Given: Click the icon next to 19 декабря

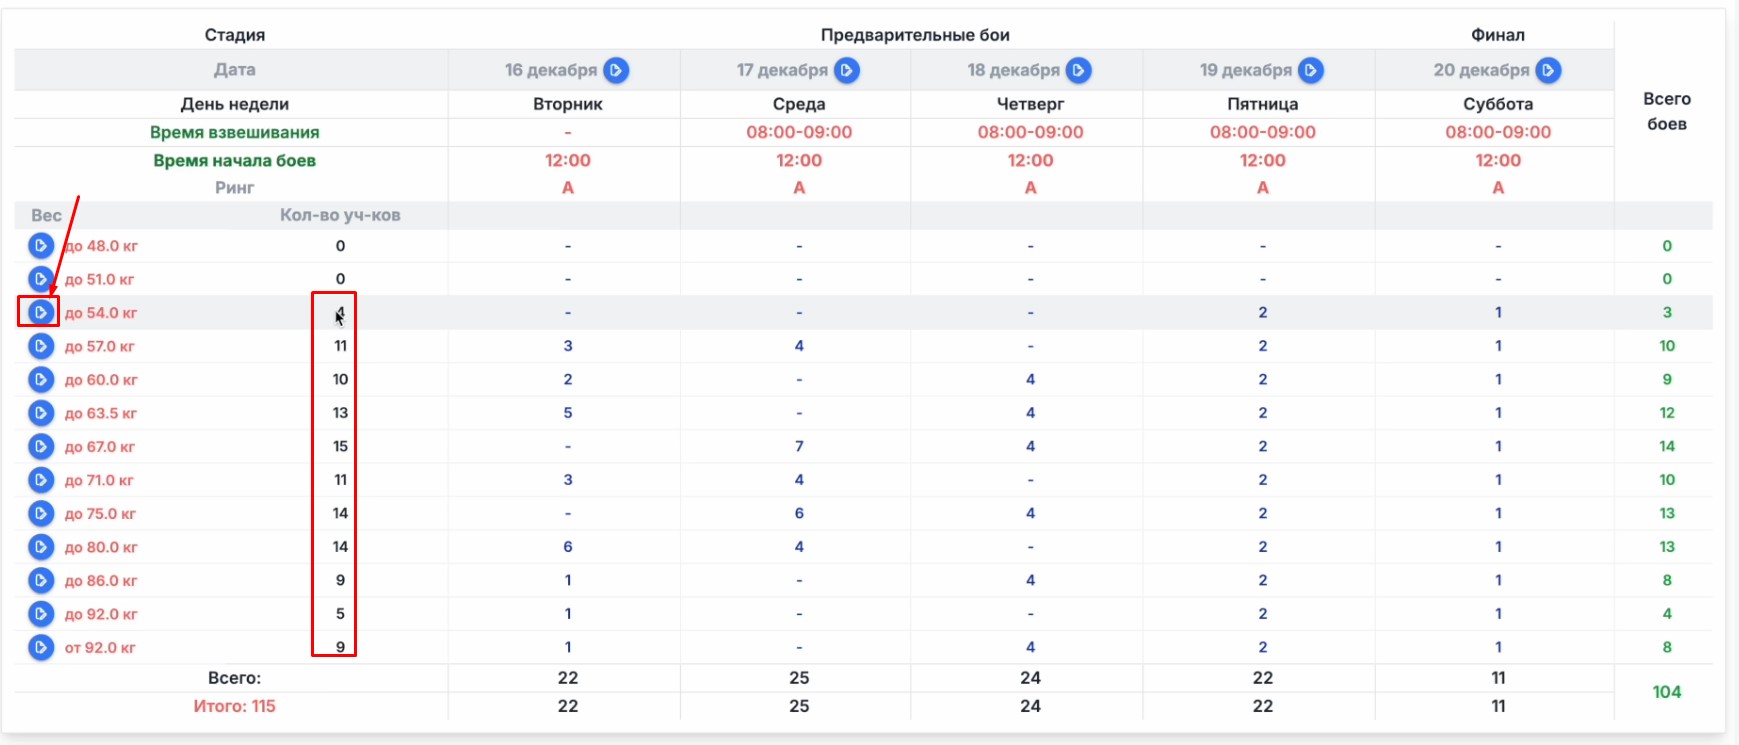Looking at the screenshot, I should pos(1311,70).
